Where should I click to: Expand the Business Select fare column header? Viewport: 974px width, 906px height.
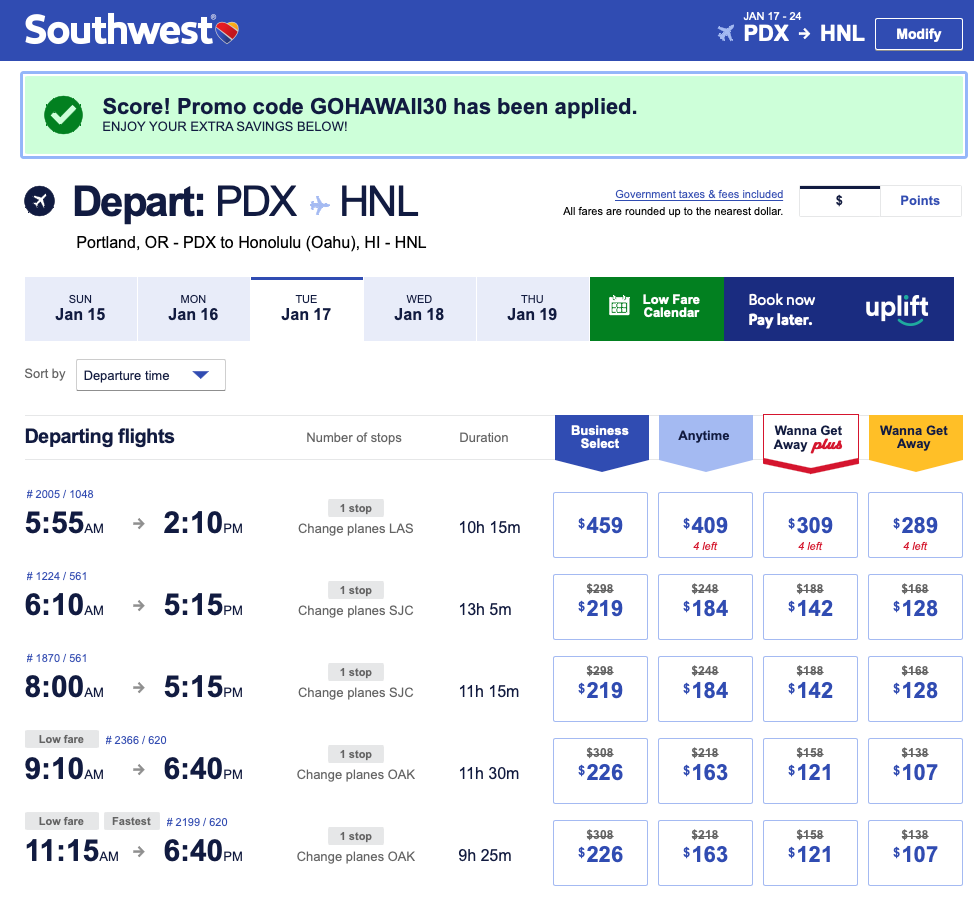click(x=600, y=438)
